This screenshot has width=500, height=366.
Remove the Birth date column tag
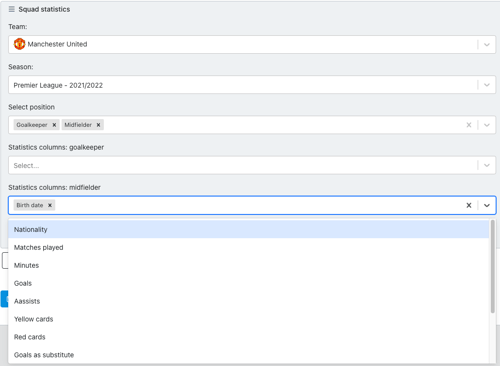tap(50, 205)
